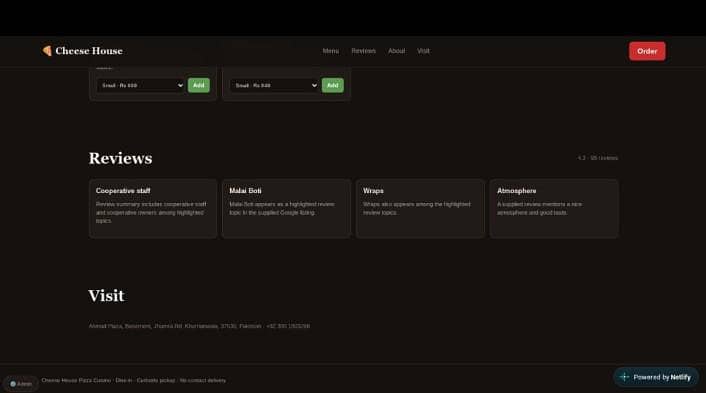The width and height of the screenshot is (706, 393).
Task: Jump to Reviews from the navigation bar
Action: point(363,51)
